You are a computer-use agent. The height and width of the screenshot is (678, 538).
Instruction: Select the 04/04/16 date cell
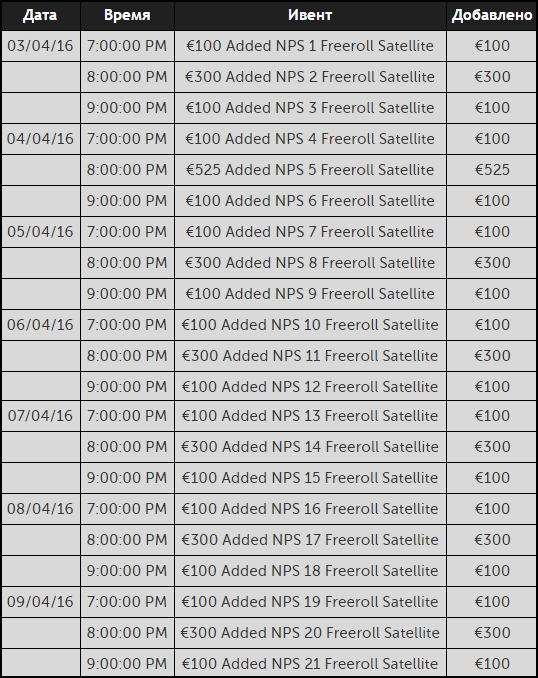tap(40, 139)
